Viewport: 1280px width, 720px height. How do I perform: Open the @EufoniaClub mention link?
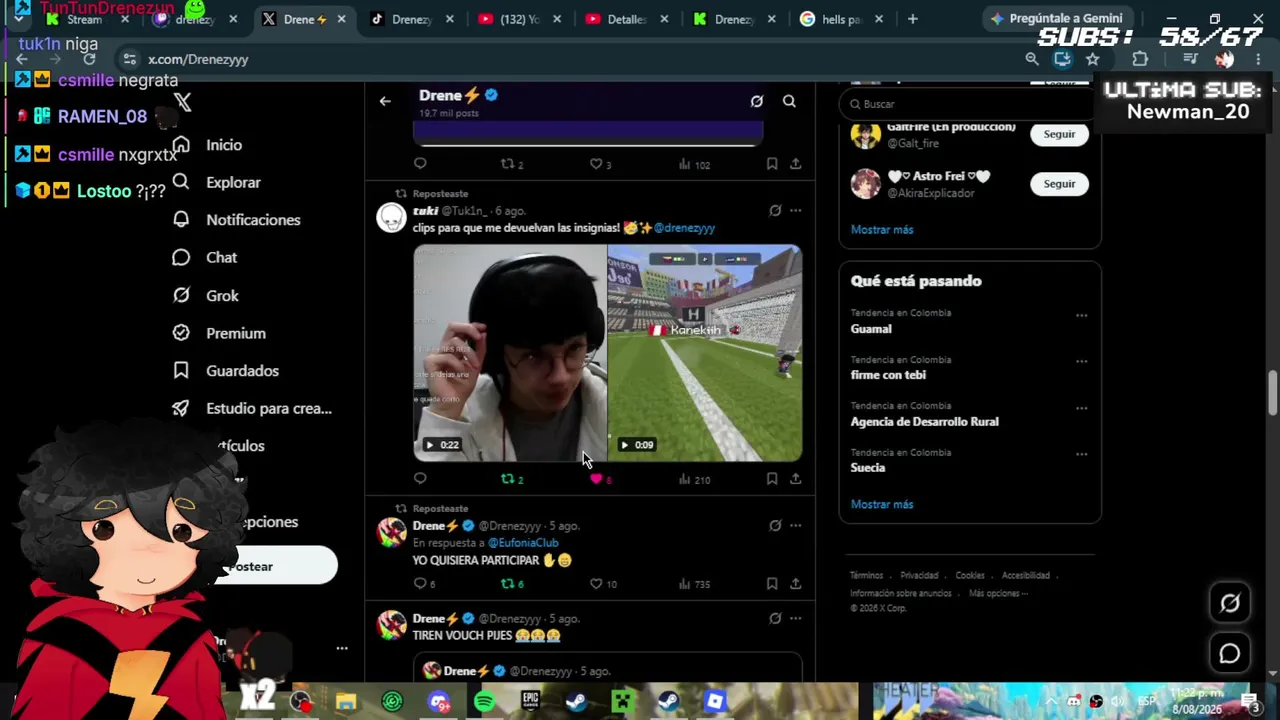(x=523, y=543)
